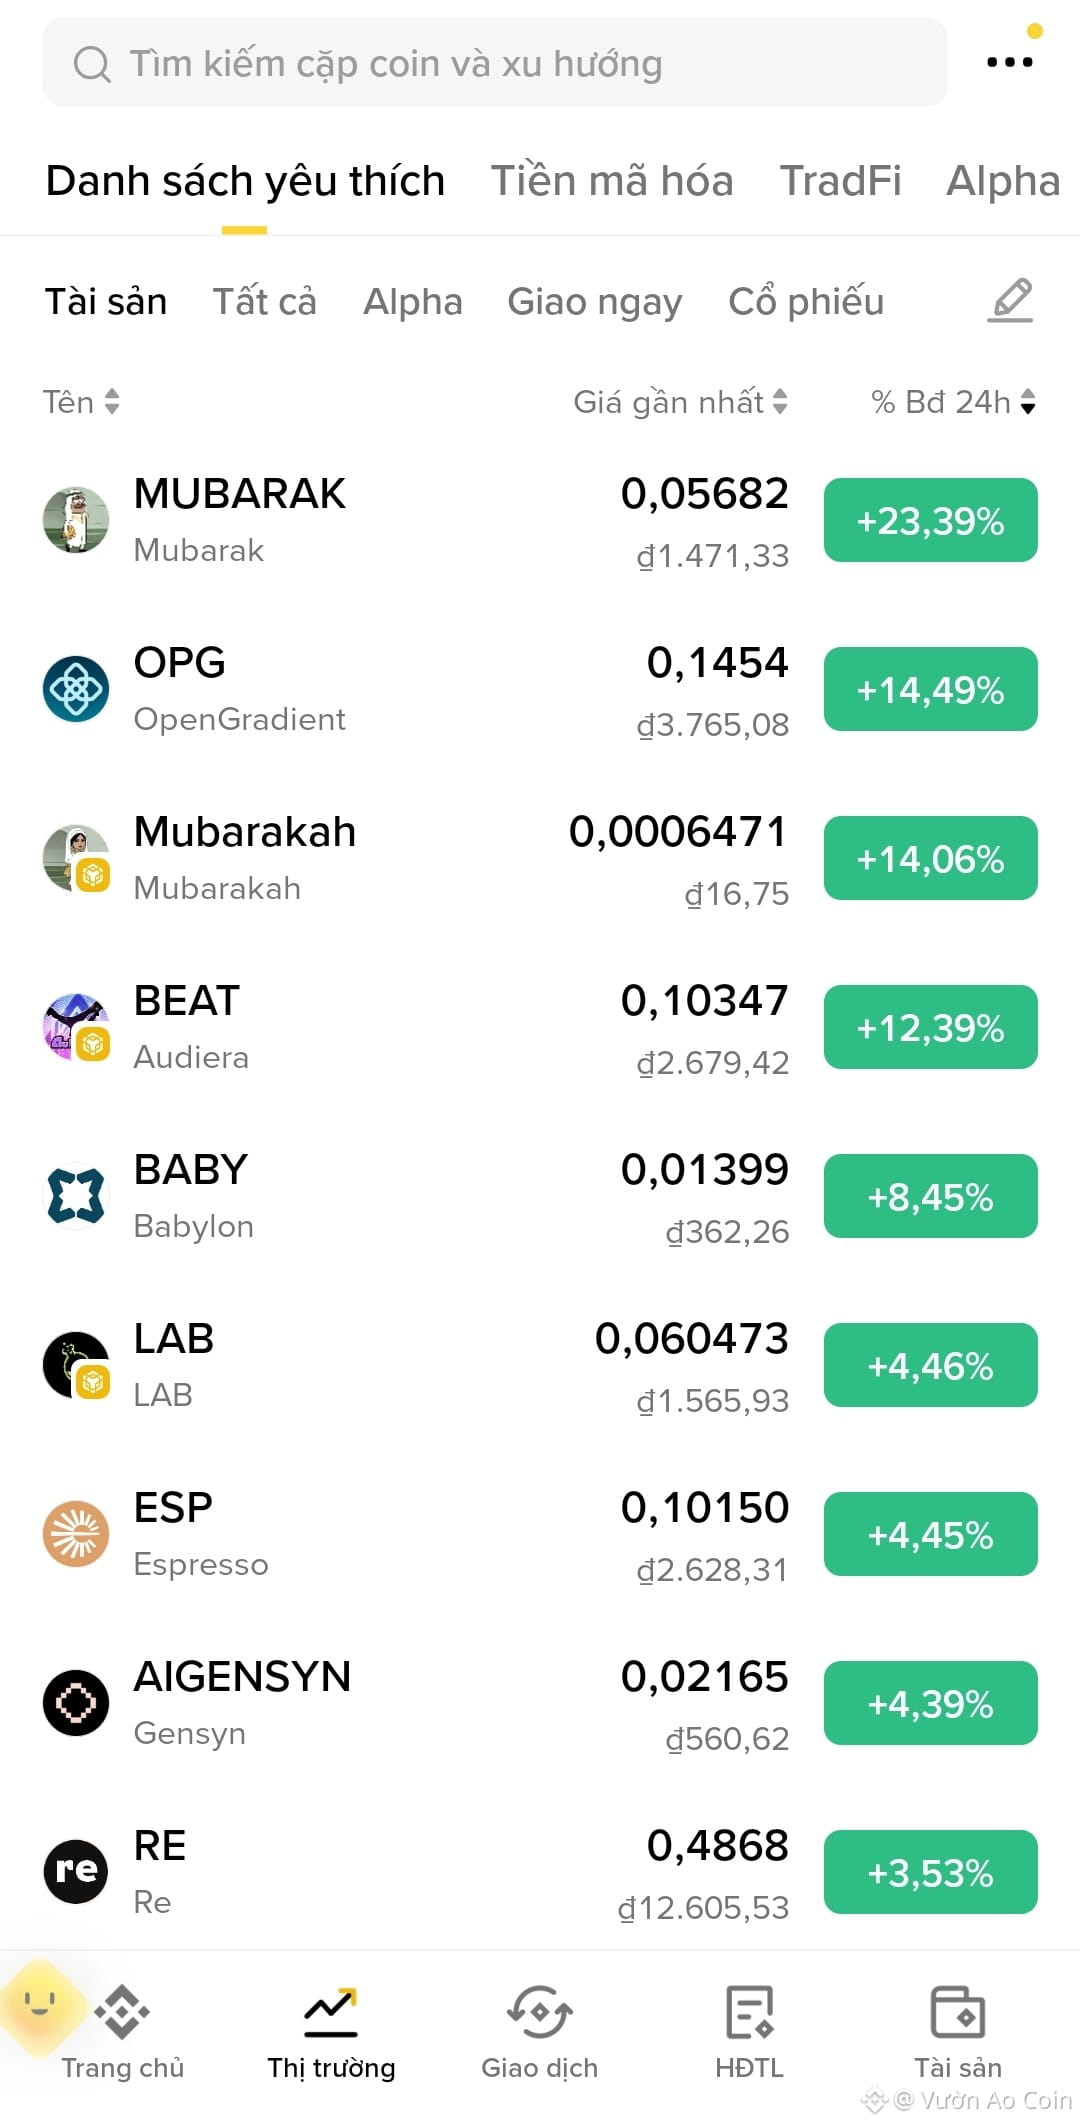This screenshot has height=2125, width=1080.
Task: Open the ESP Espresso row
Action: pyautogui.click(x=540, y=1534)
